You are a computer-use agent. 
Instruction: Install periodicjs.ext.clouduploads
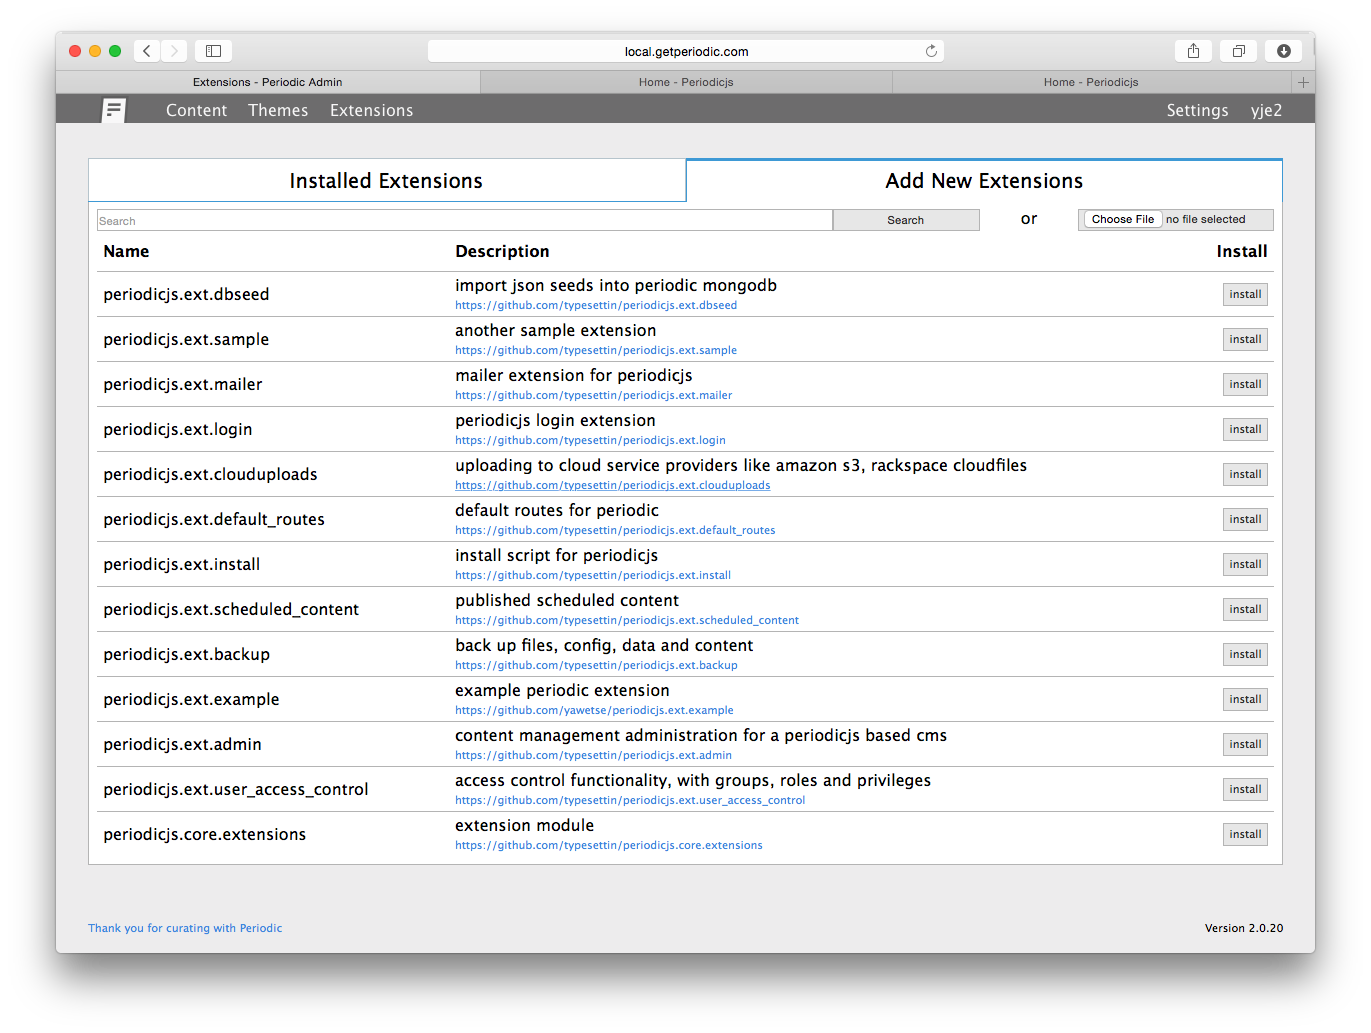tap(1245, 474)
